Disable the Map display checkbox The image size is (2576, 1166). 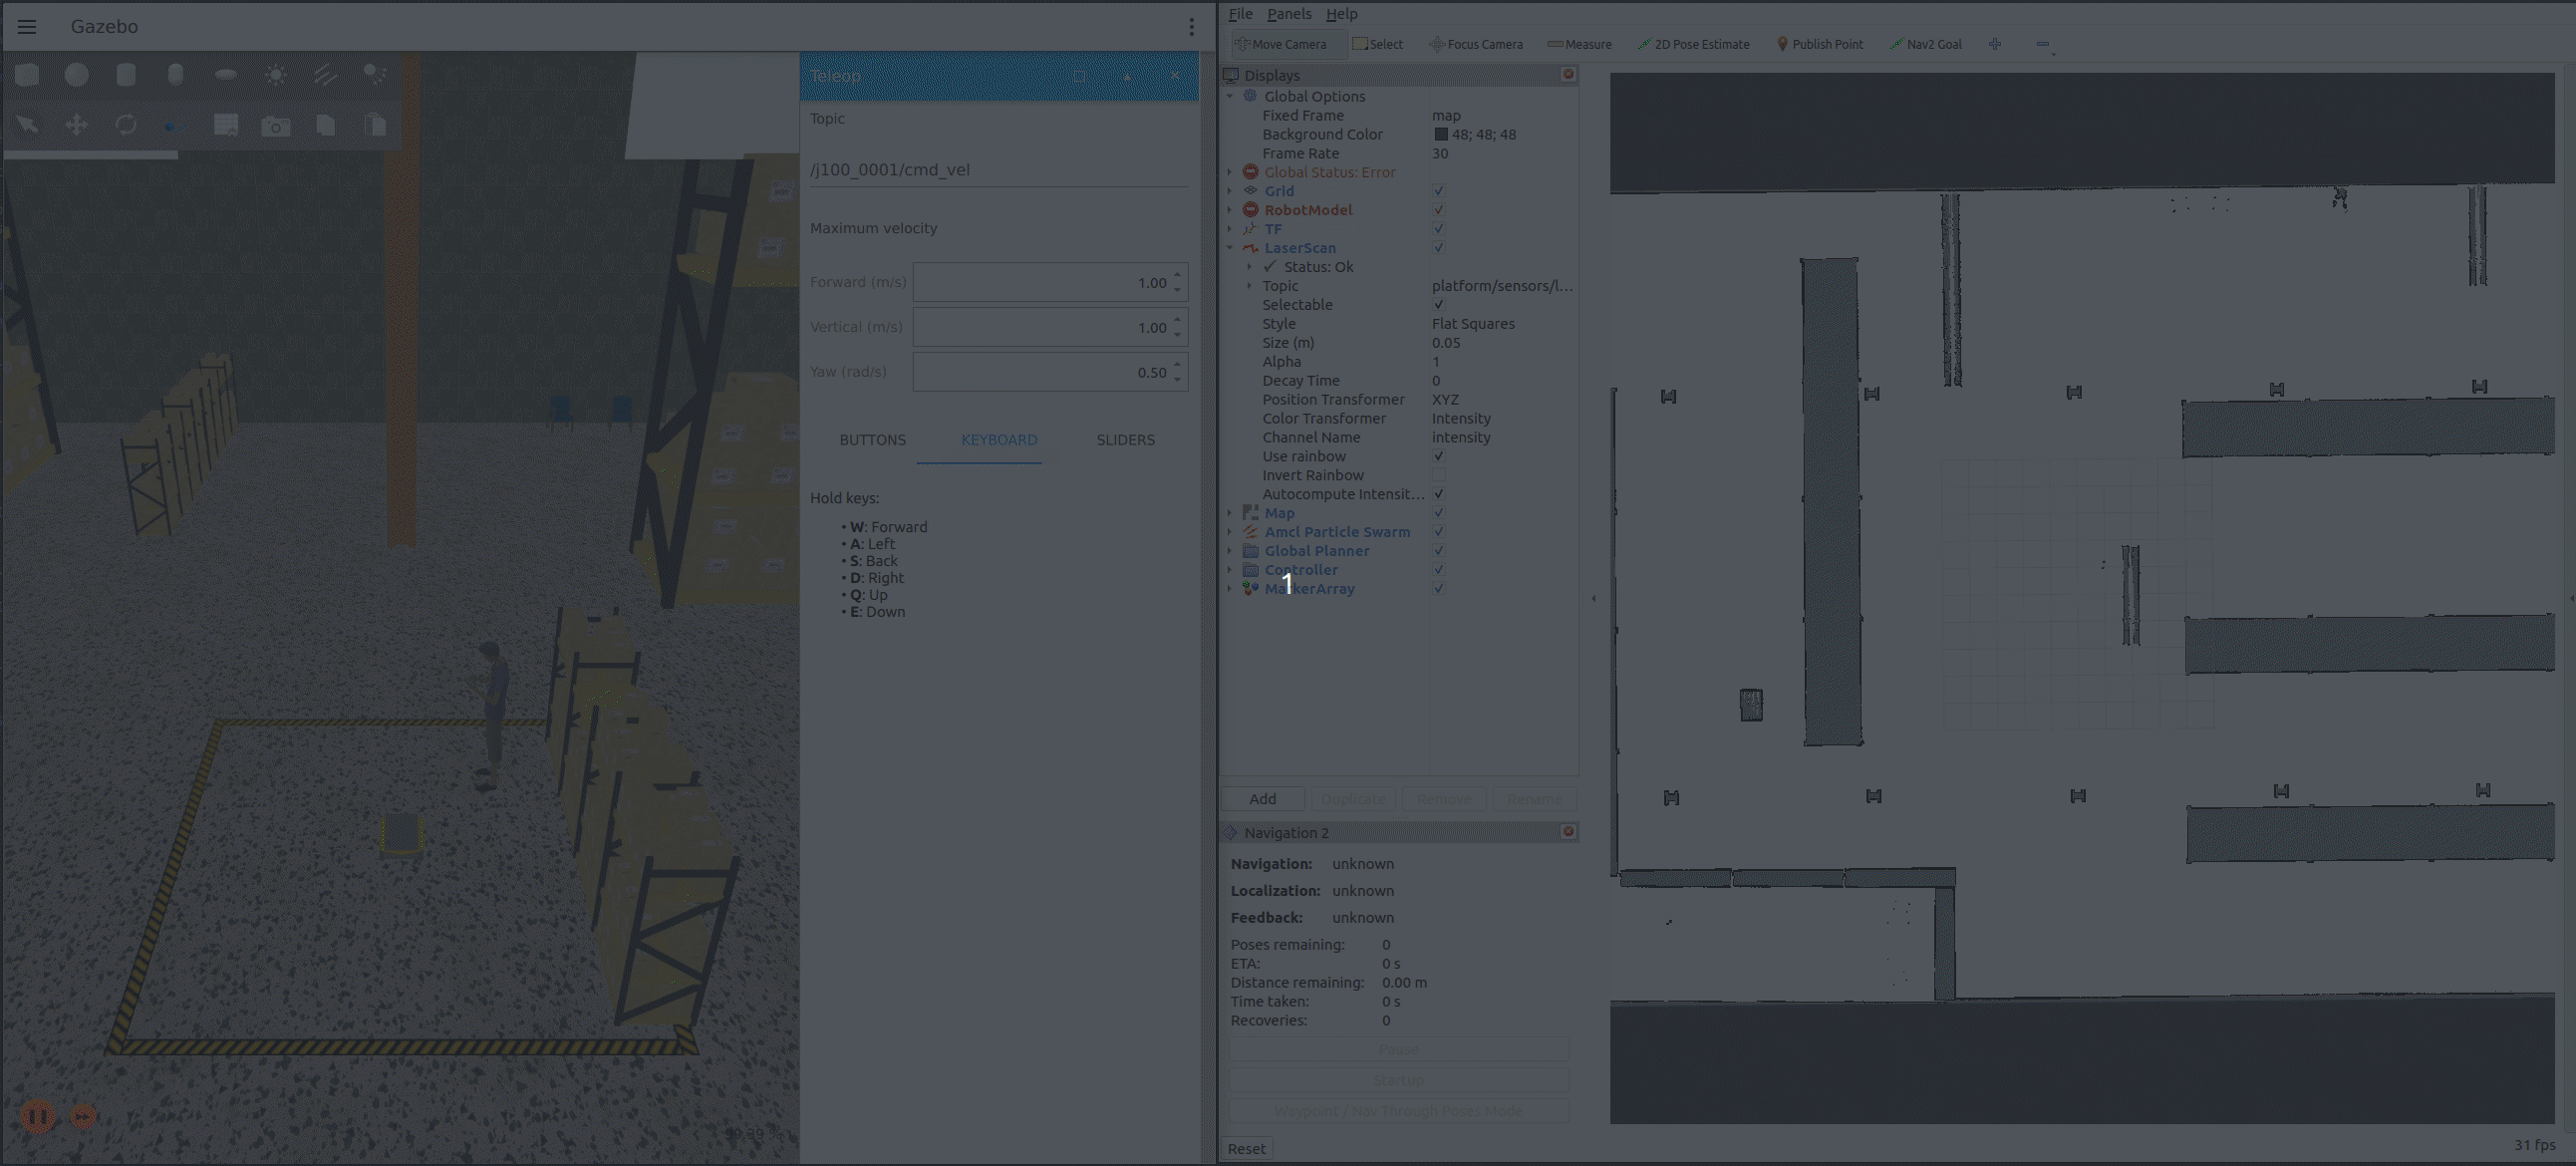tap(1438, 513)
